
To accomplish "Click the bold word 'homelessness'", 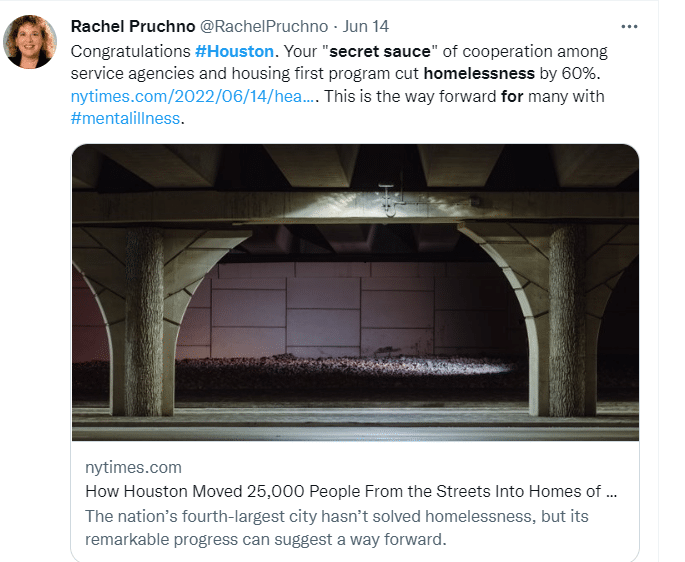I will 479,74.
